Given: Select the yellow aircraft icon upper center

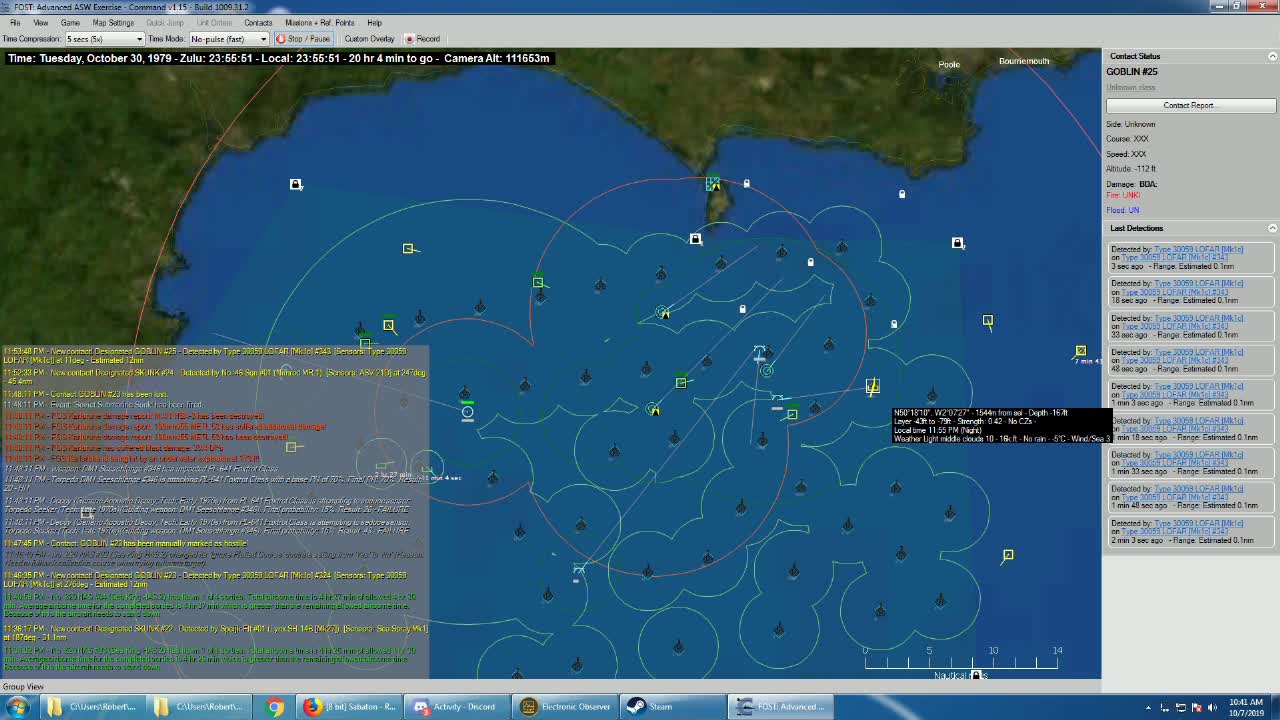Looking at the screenshot, I should pos(663,313).
